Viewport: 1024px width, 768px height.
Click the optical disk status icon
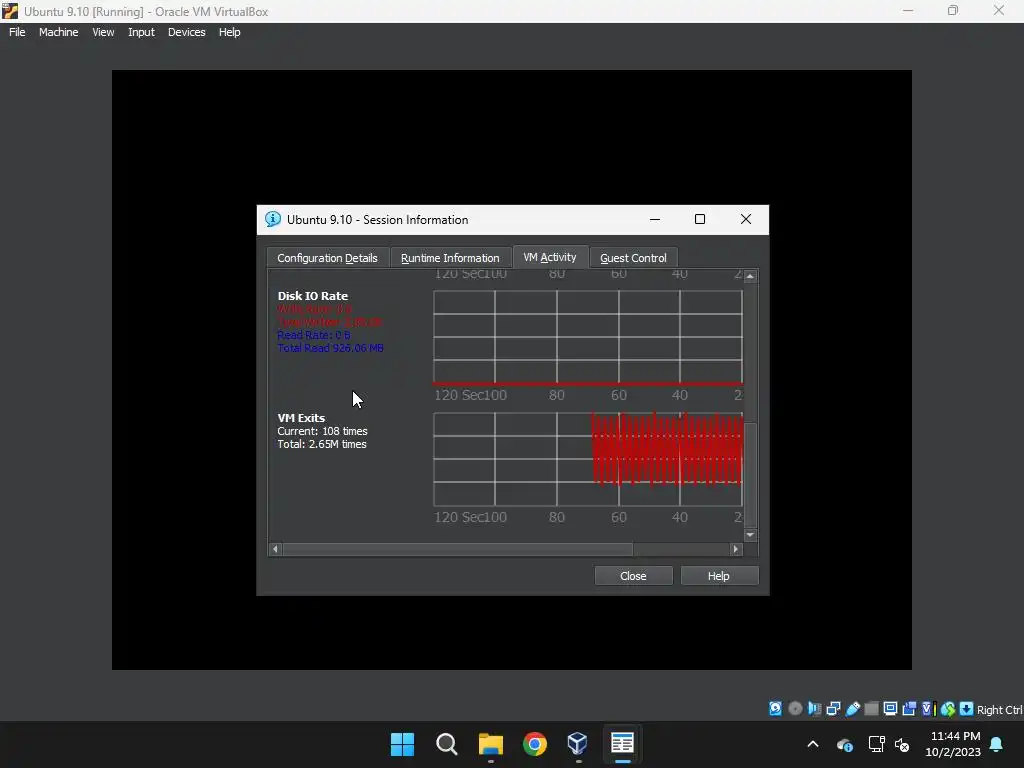pos(795,709)
